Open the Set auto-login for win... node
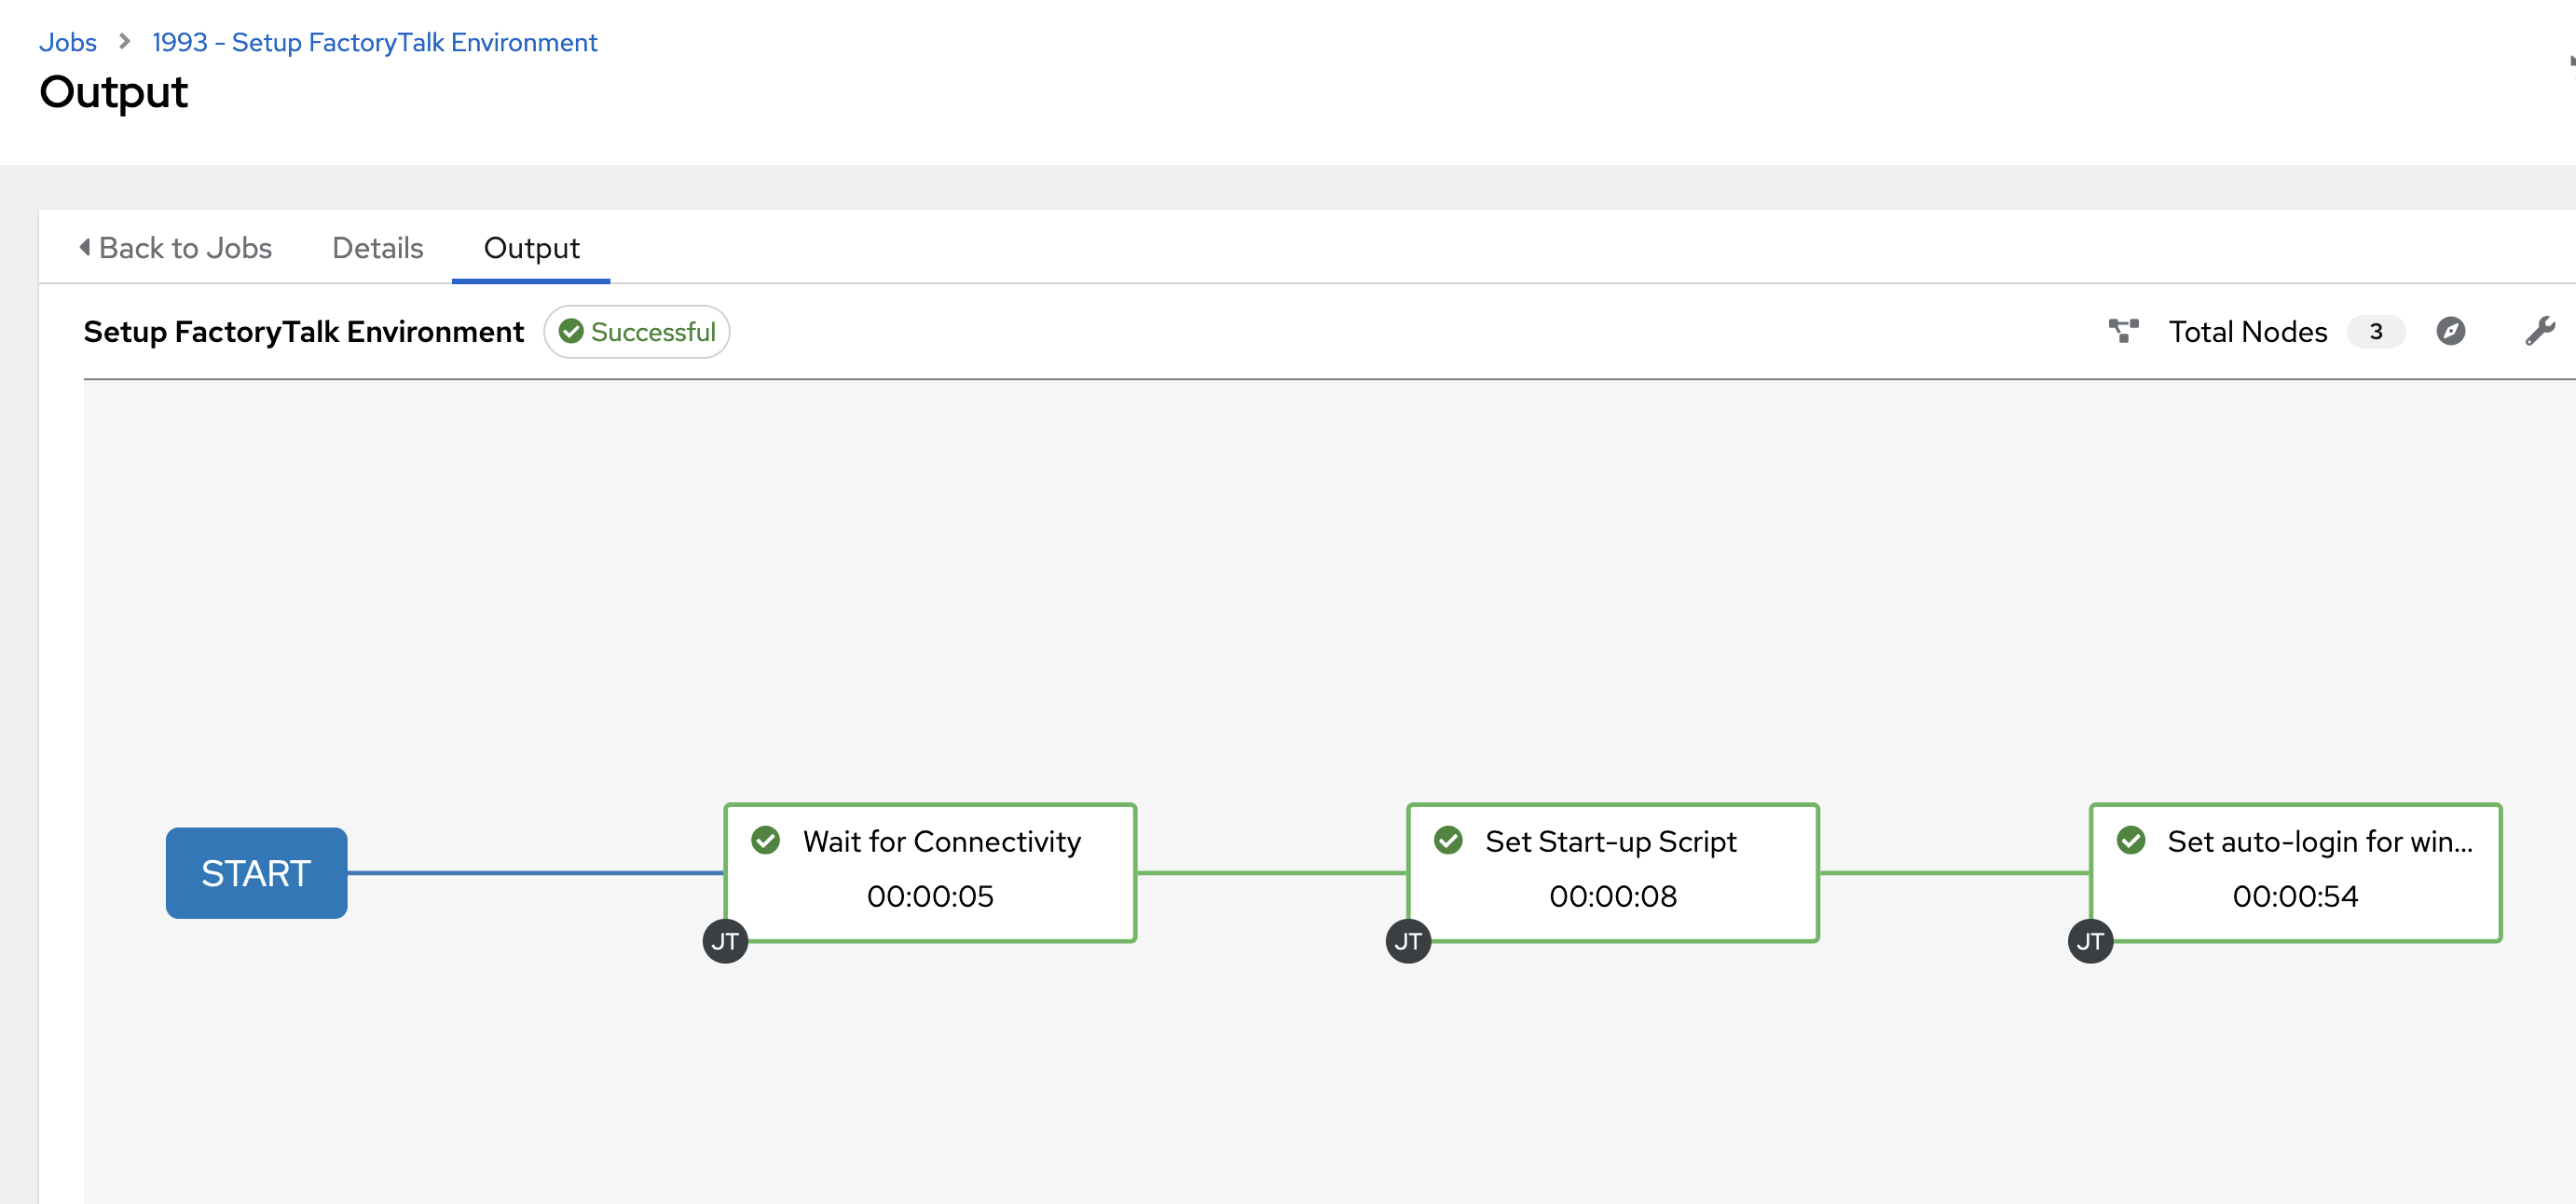Viewport: 2576px width, 1204px height. [2295, 872]
